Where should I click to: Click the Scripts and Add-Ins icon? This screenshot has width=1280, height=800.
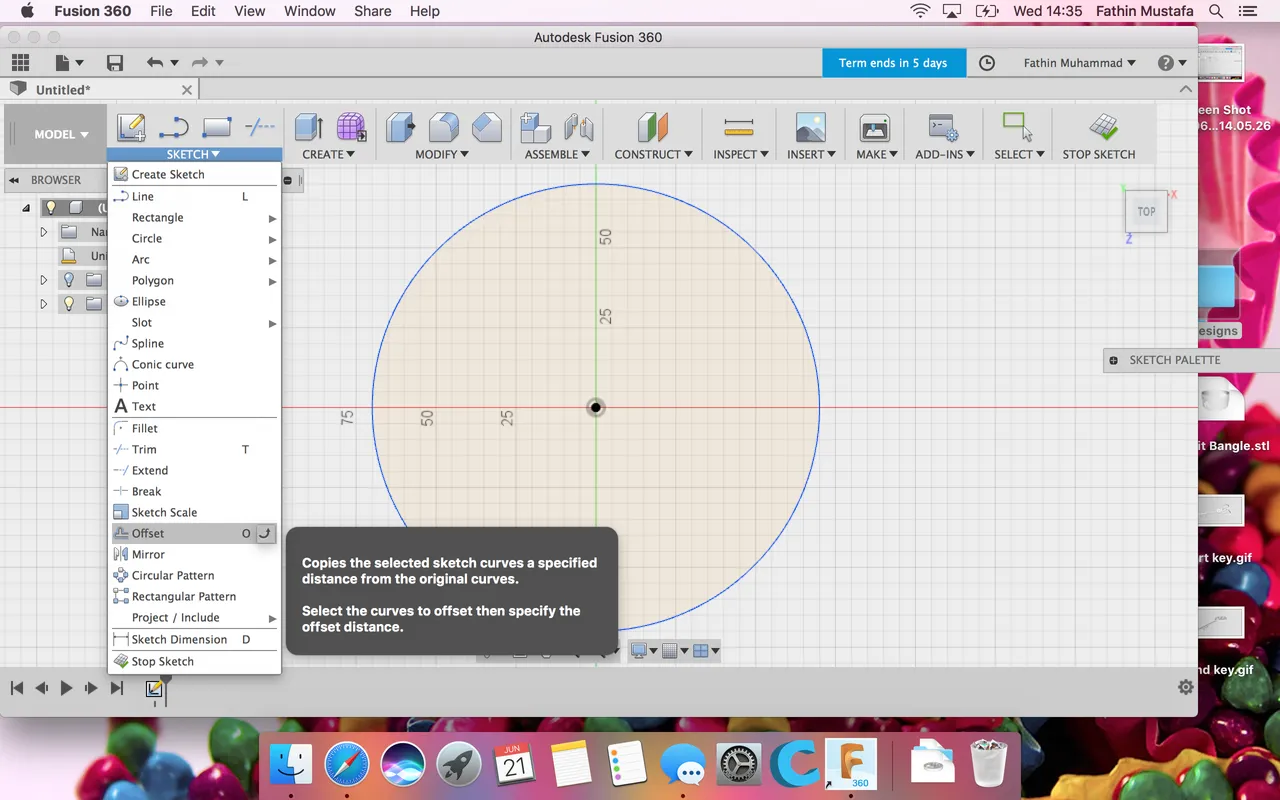pyautogui.click(x=943, y=127)
